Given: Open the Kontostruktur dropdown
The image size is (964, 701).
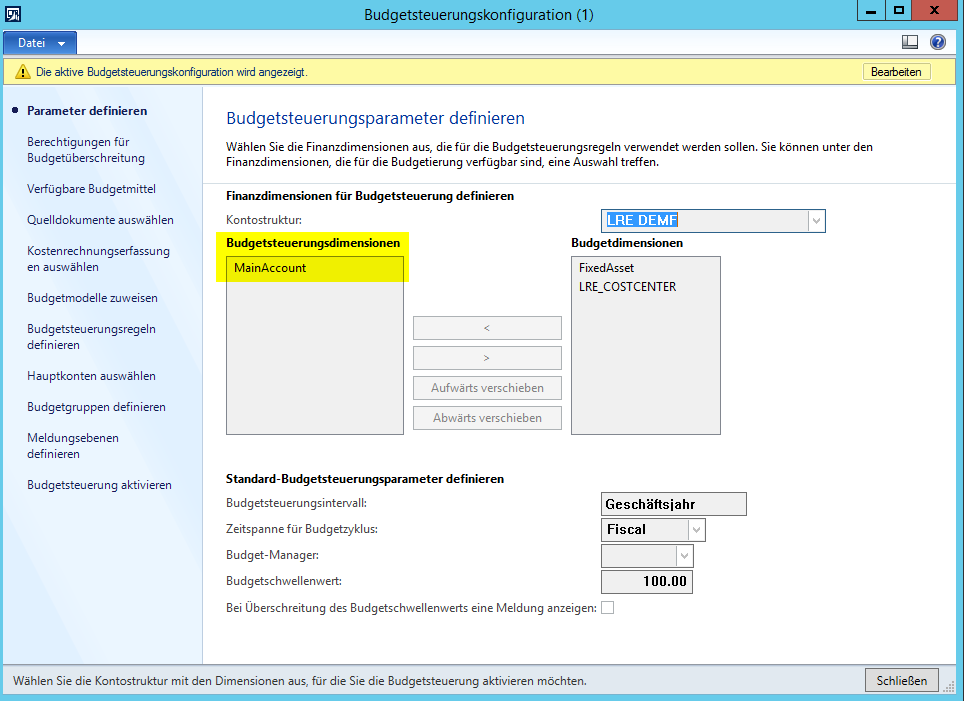Looking at the screenshot, I should [x=816, y=221].
